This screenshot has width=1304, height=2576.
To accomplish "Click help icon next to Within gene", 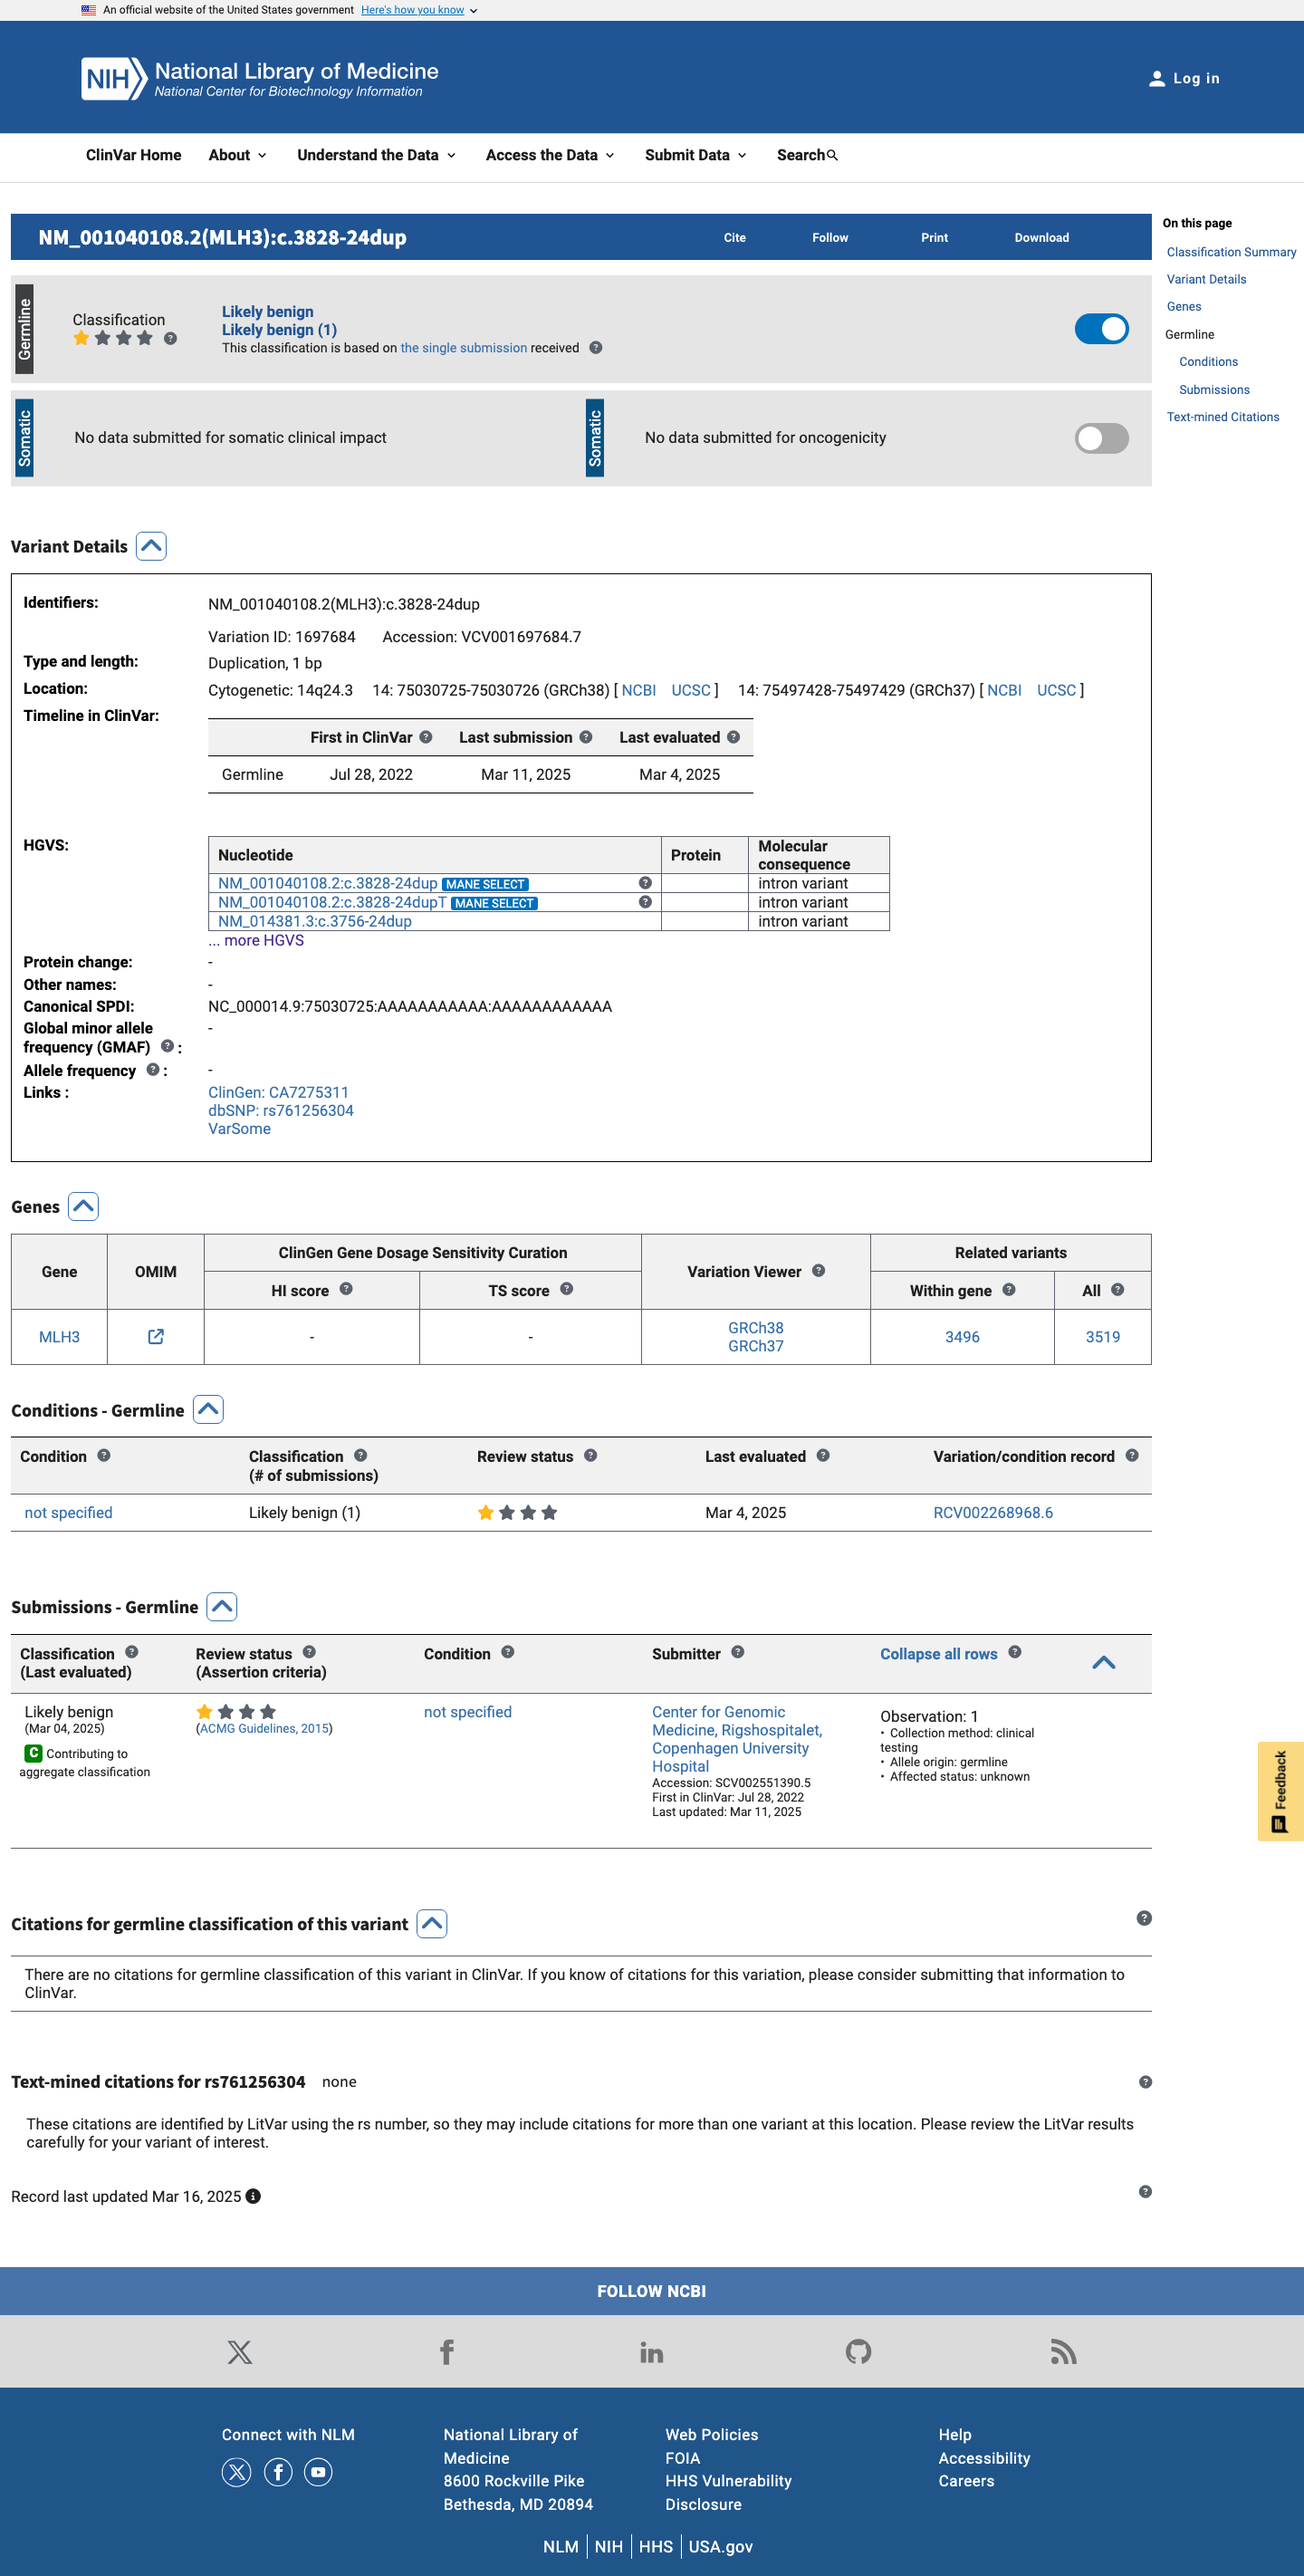I will [1009, 1290].
